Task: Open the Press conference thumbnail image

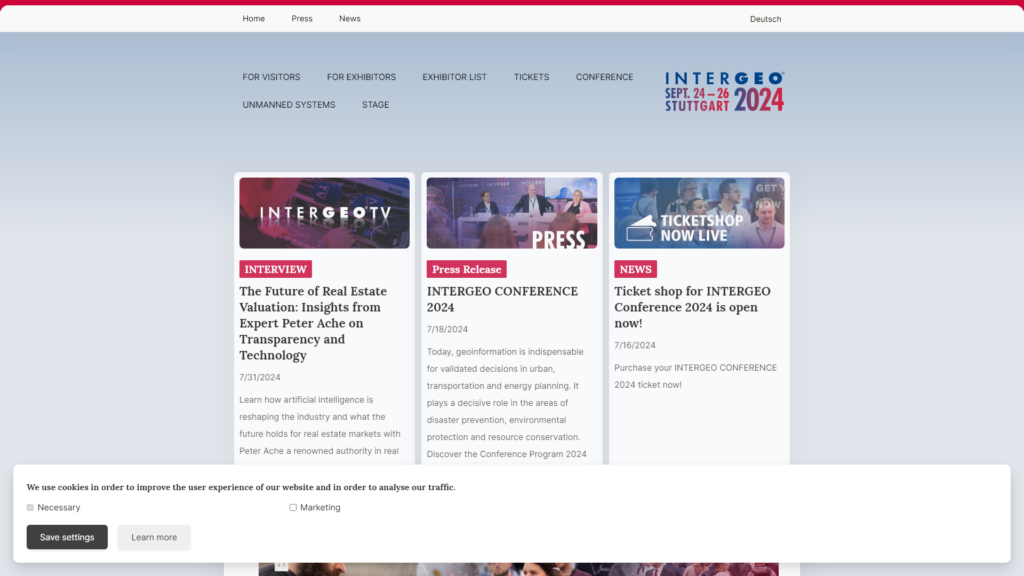Action: pyautogui.click(x=512, y=213)
